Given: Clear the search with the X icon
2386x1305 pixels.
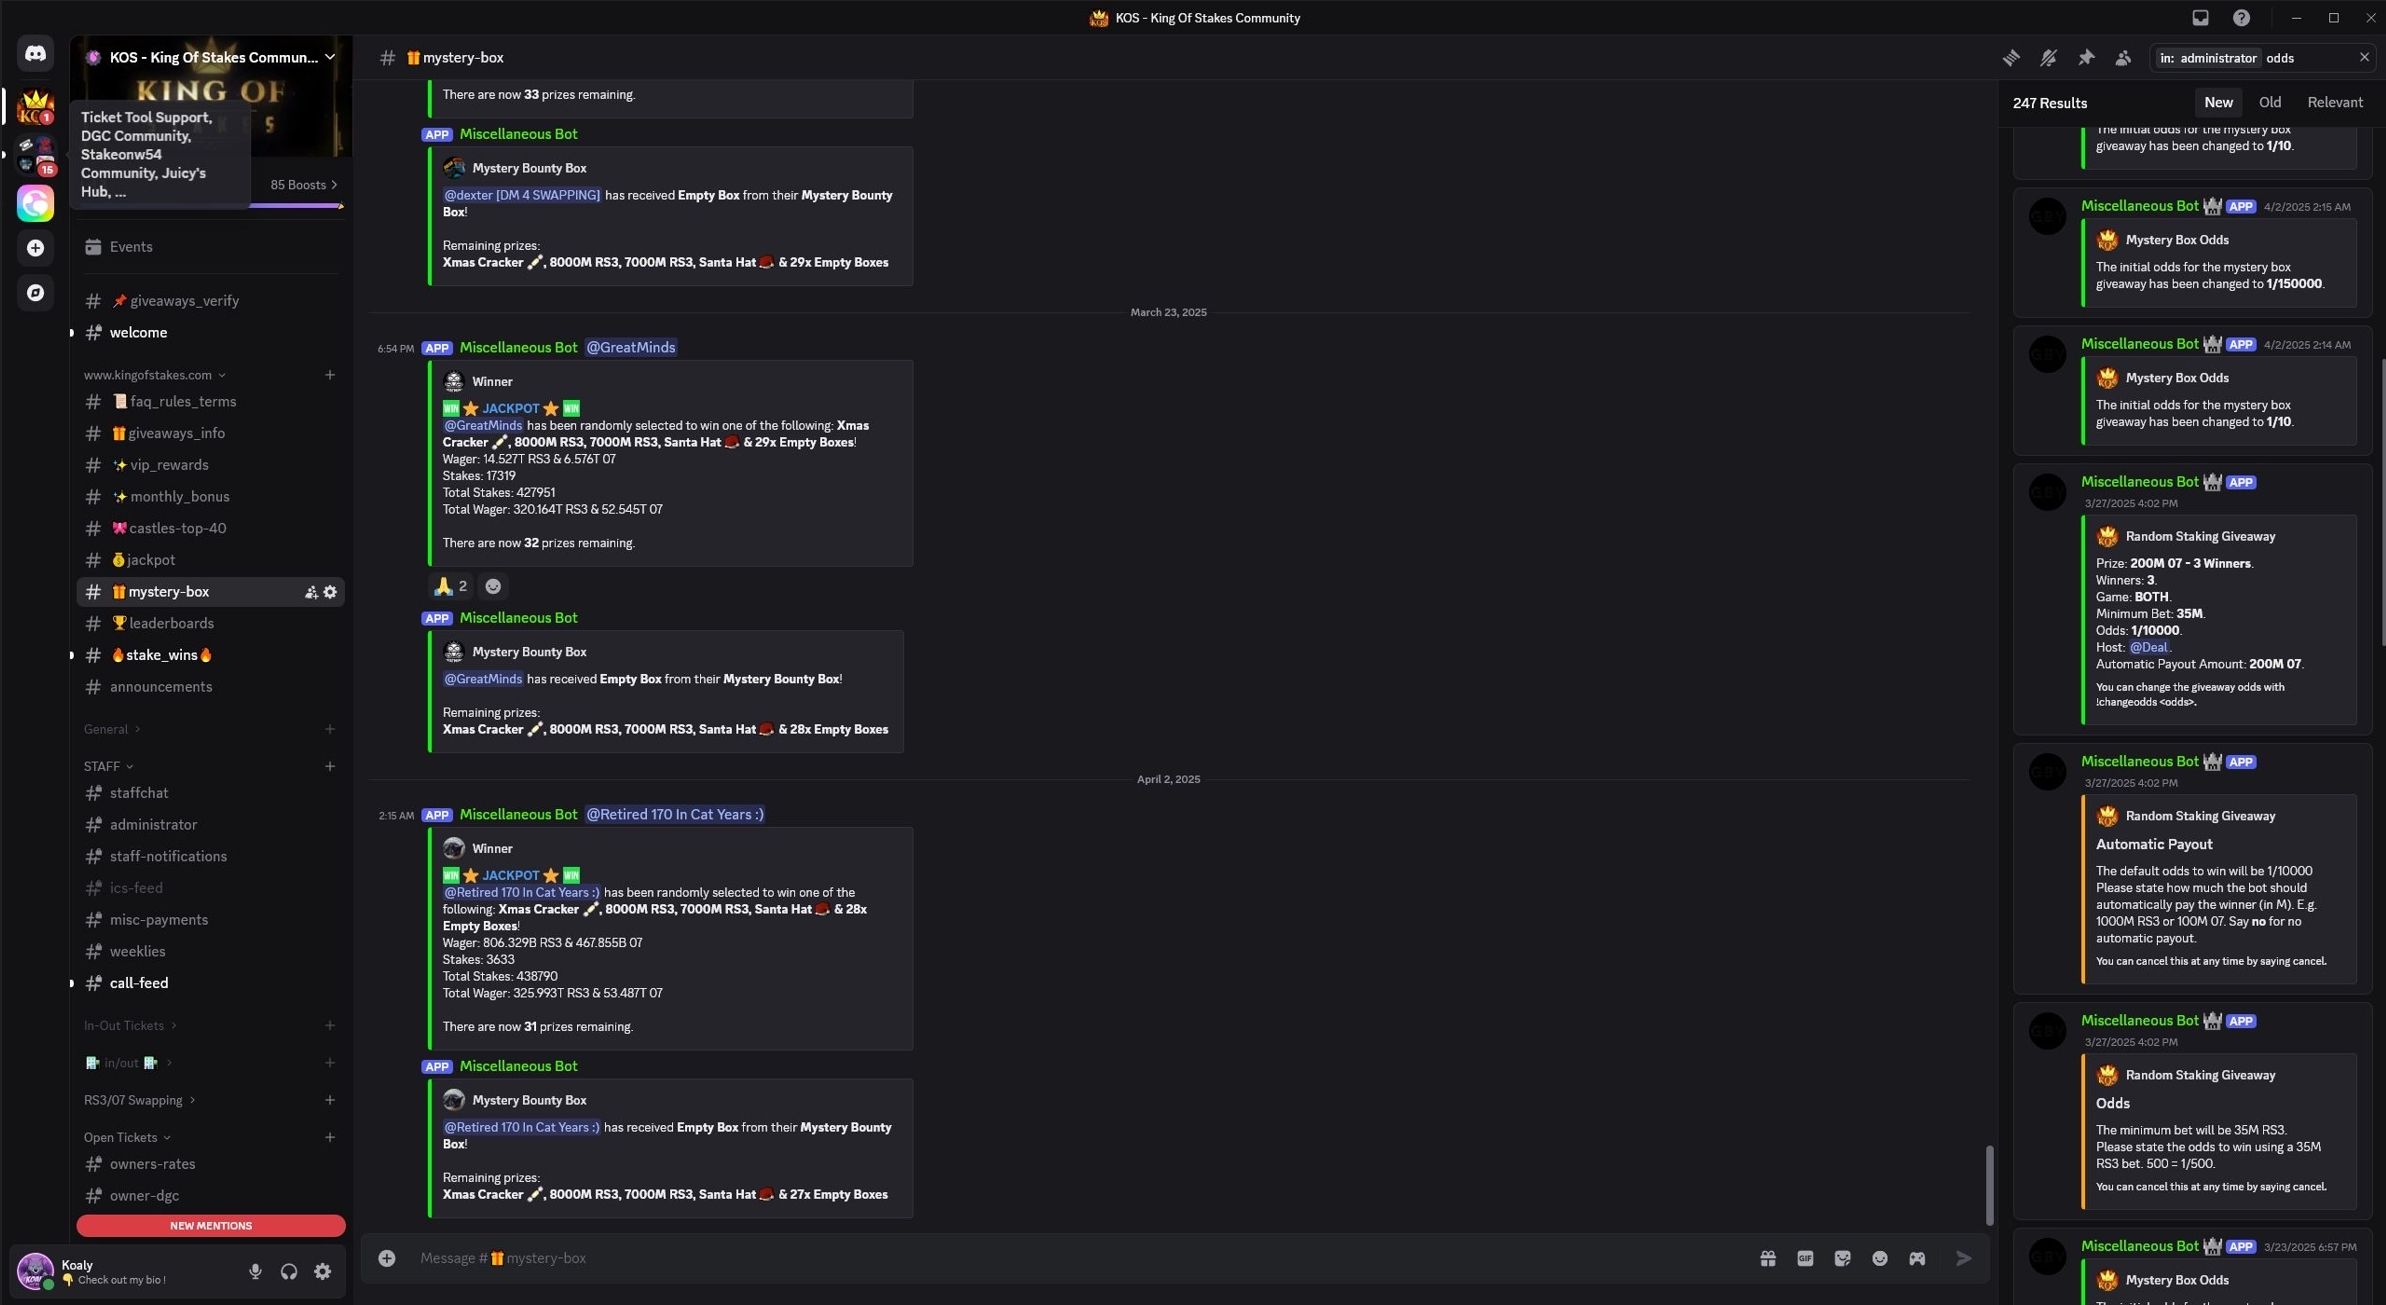Looking at the screenshot, I should tap(2364, 58).
